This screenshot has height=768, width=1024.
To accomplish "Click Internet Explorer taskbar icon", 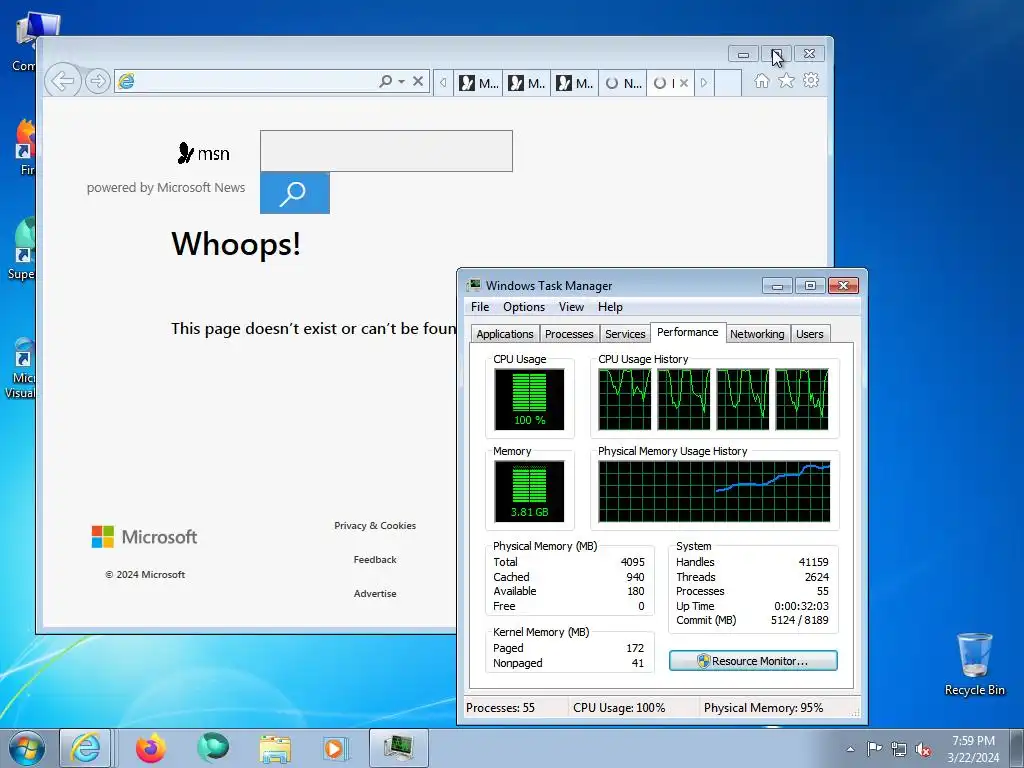I will click(x=85, y=748).
